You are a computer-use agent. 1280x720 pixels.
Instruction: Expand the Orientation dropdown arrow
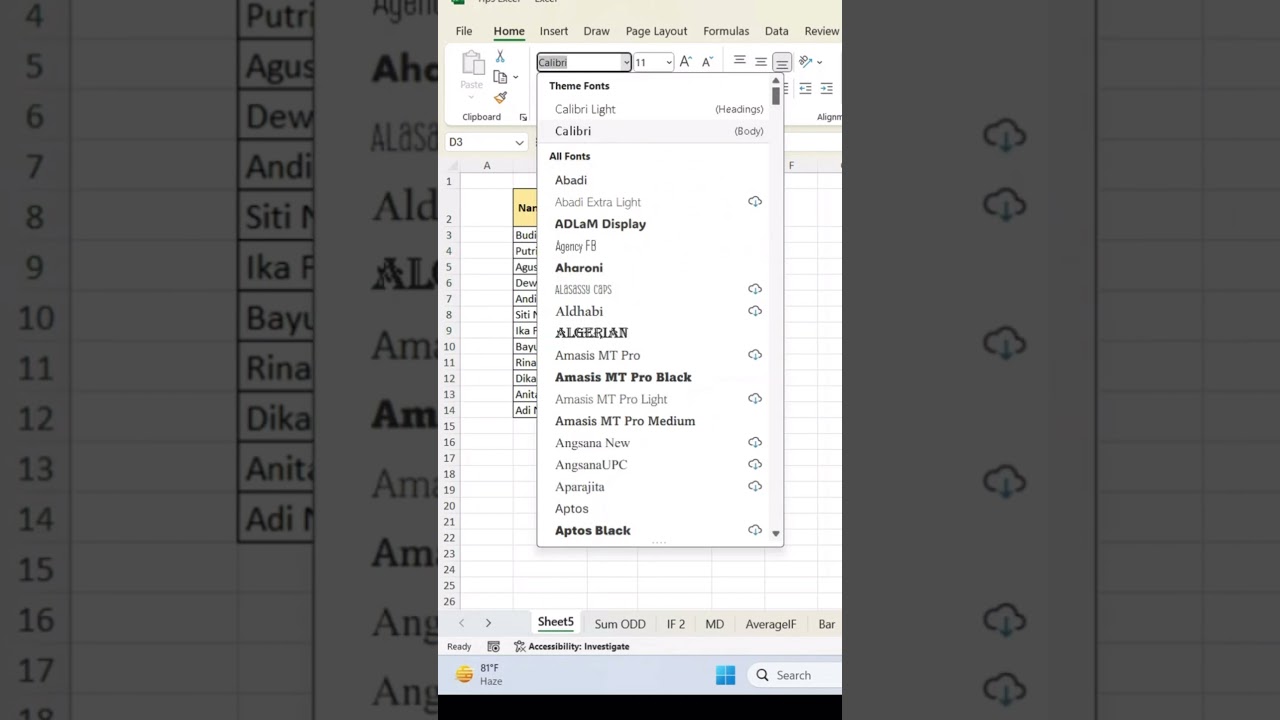(818, 62)
